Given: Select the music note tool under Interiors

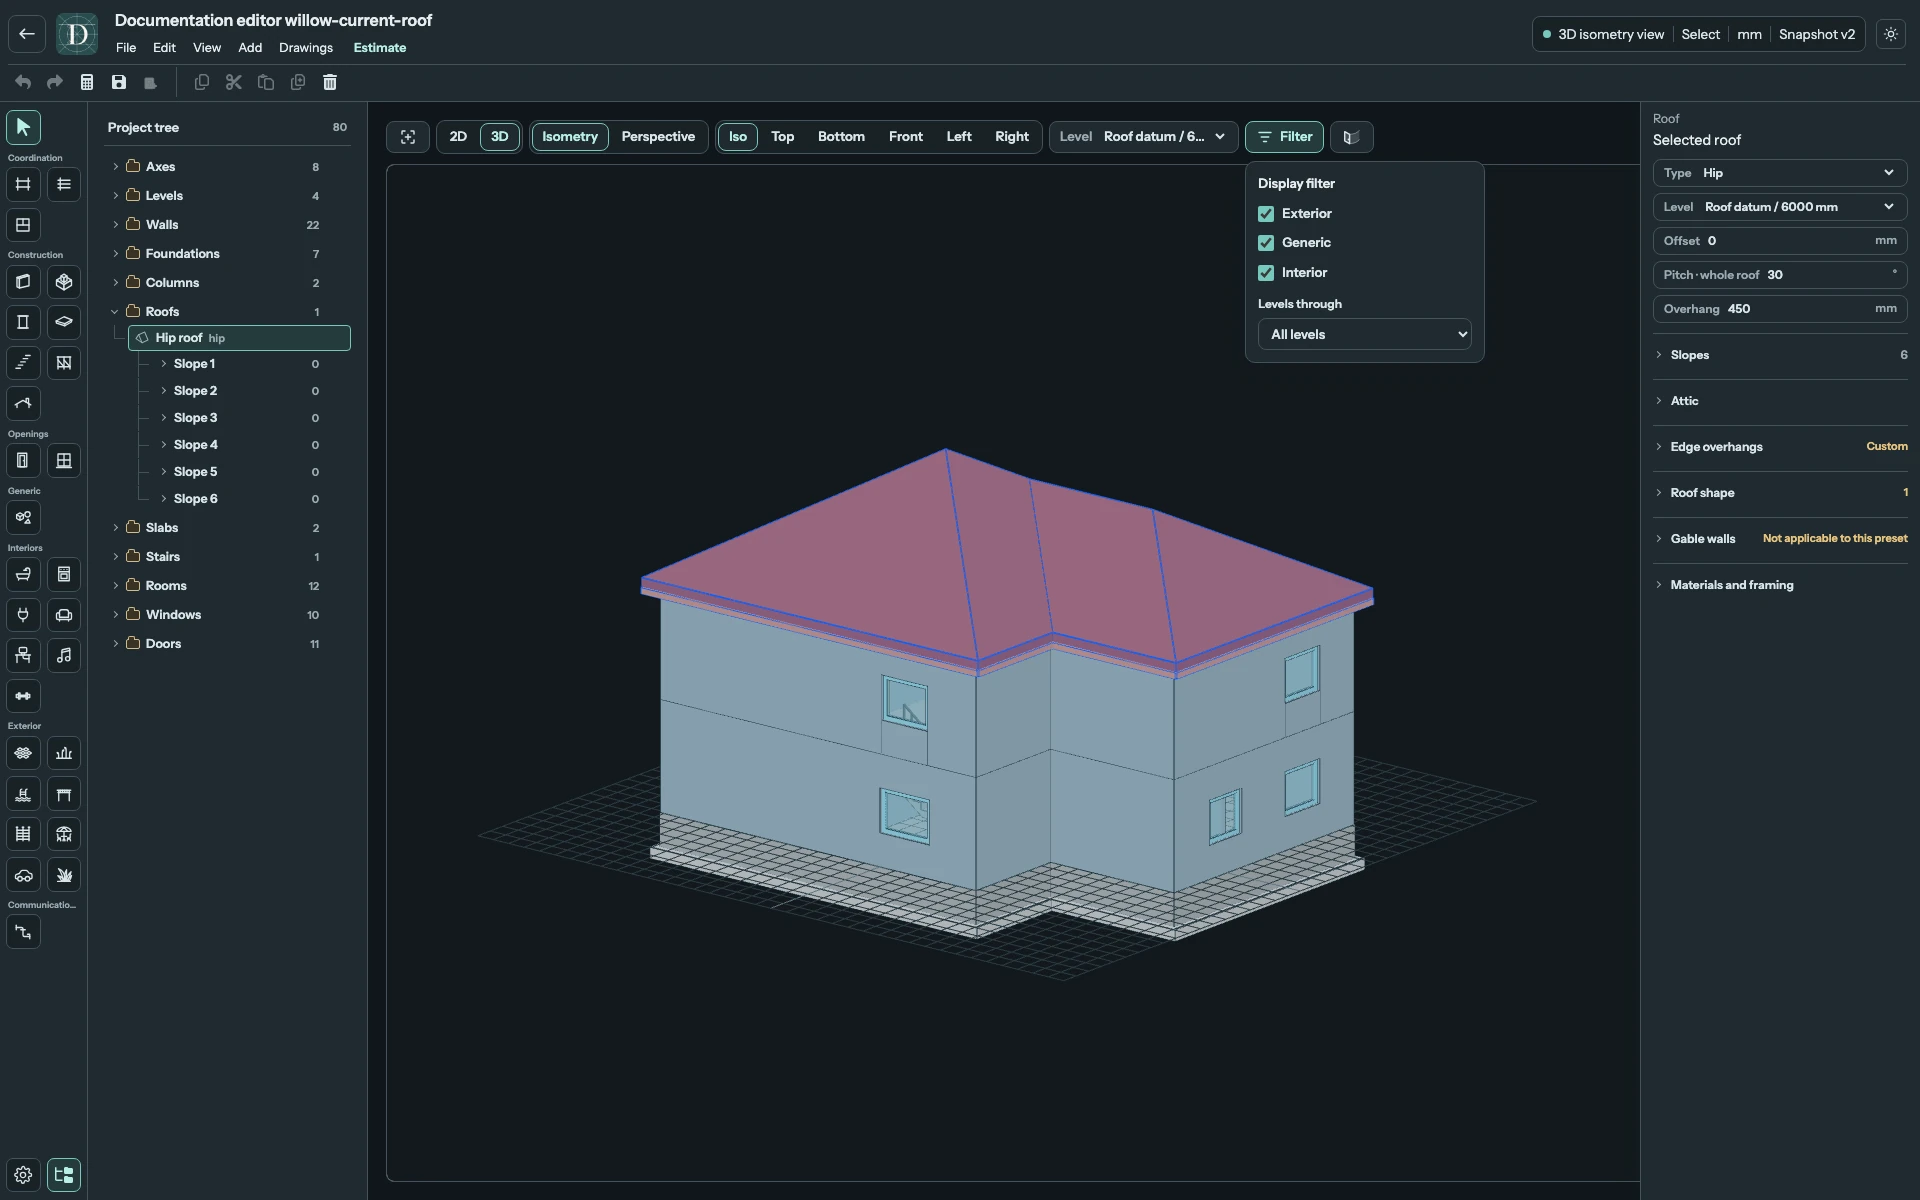Looking at the screenshot, I should click(64, 656).
